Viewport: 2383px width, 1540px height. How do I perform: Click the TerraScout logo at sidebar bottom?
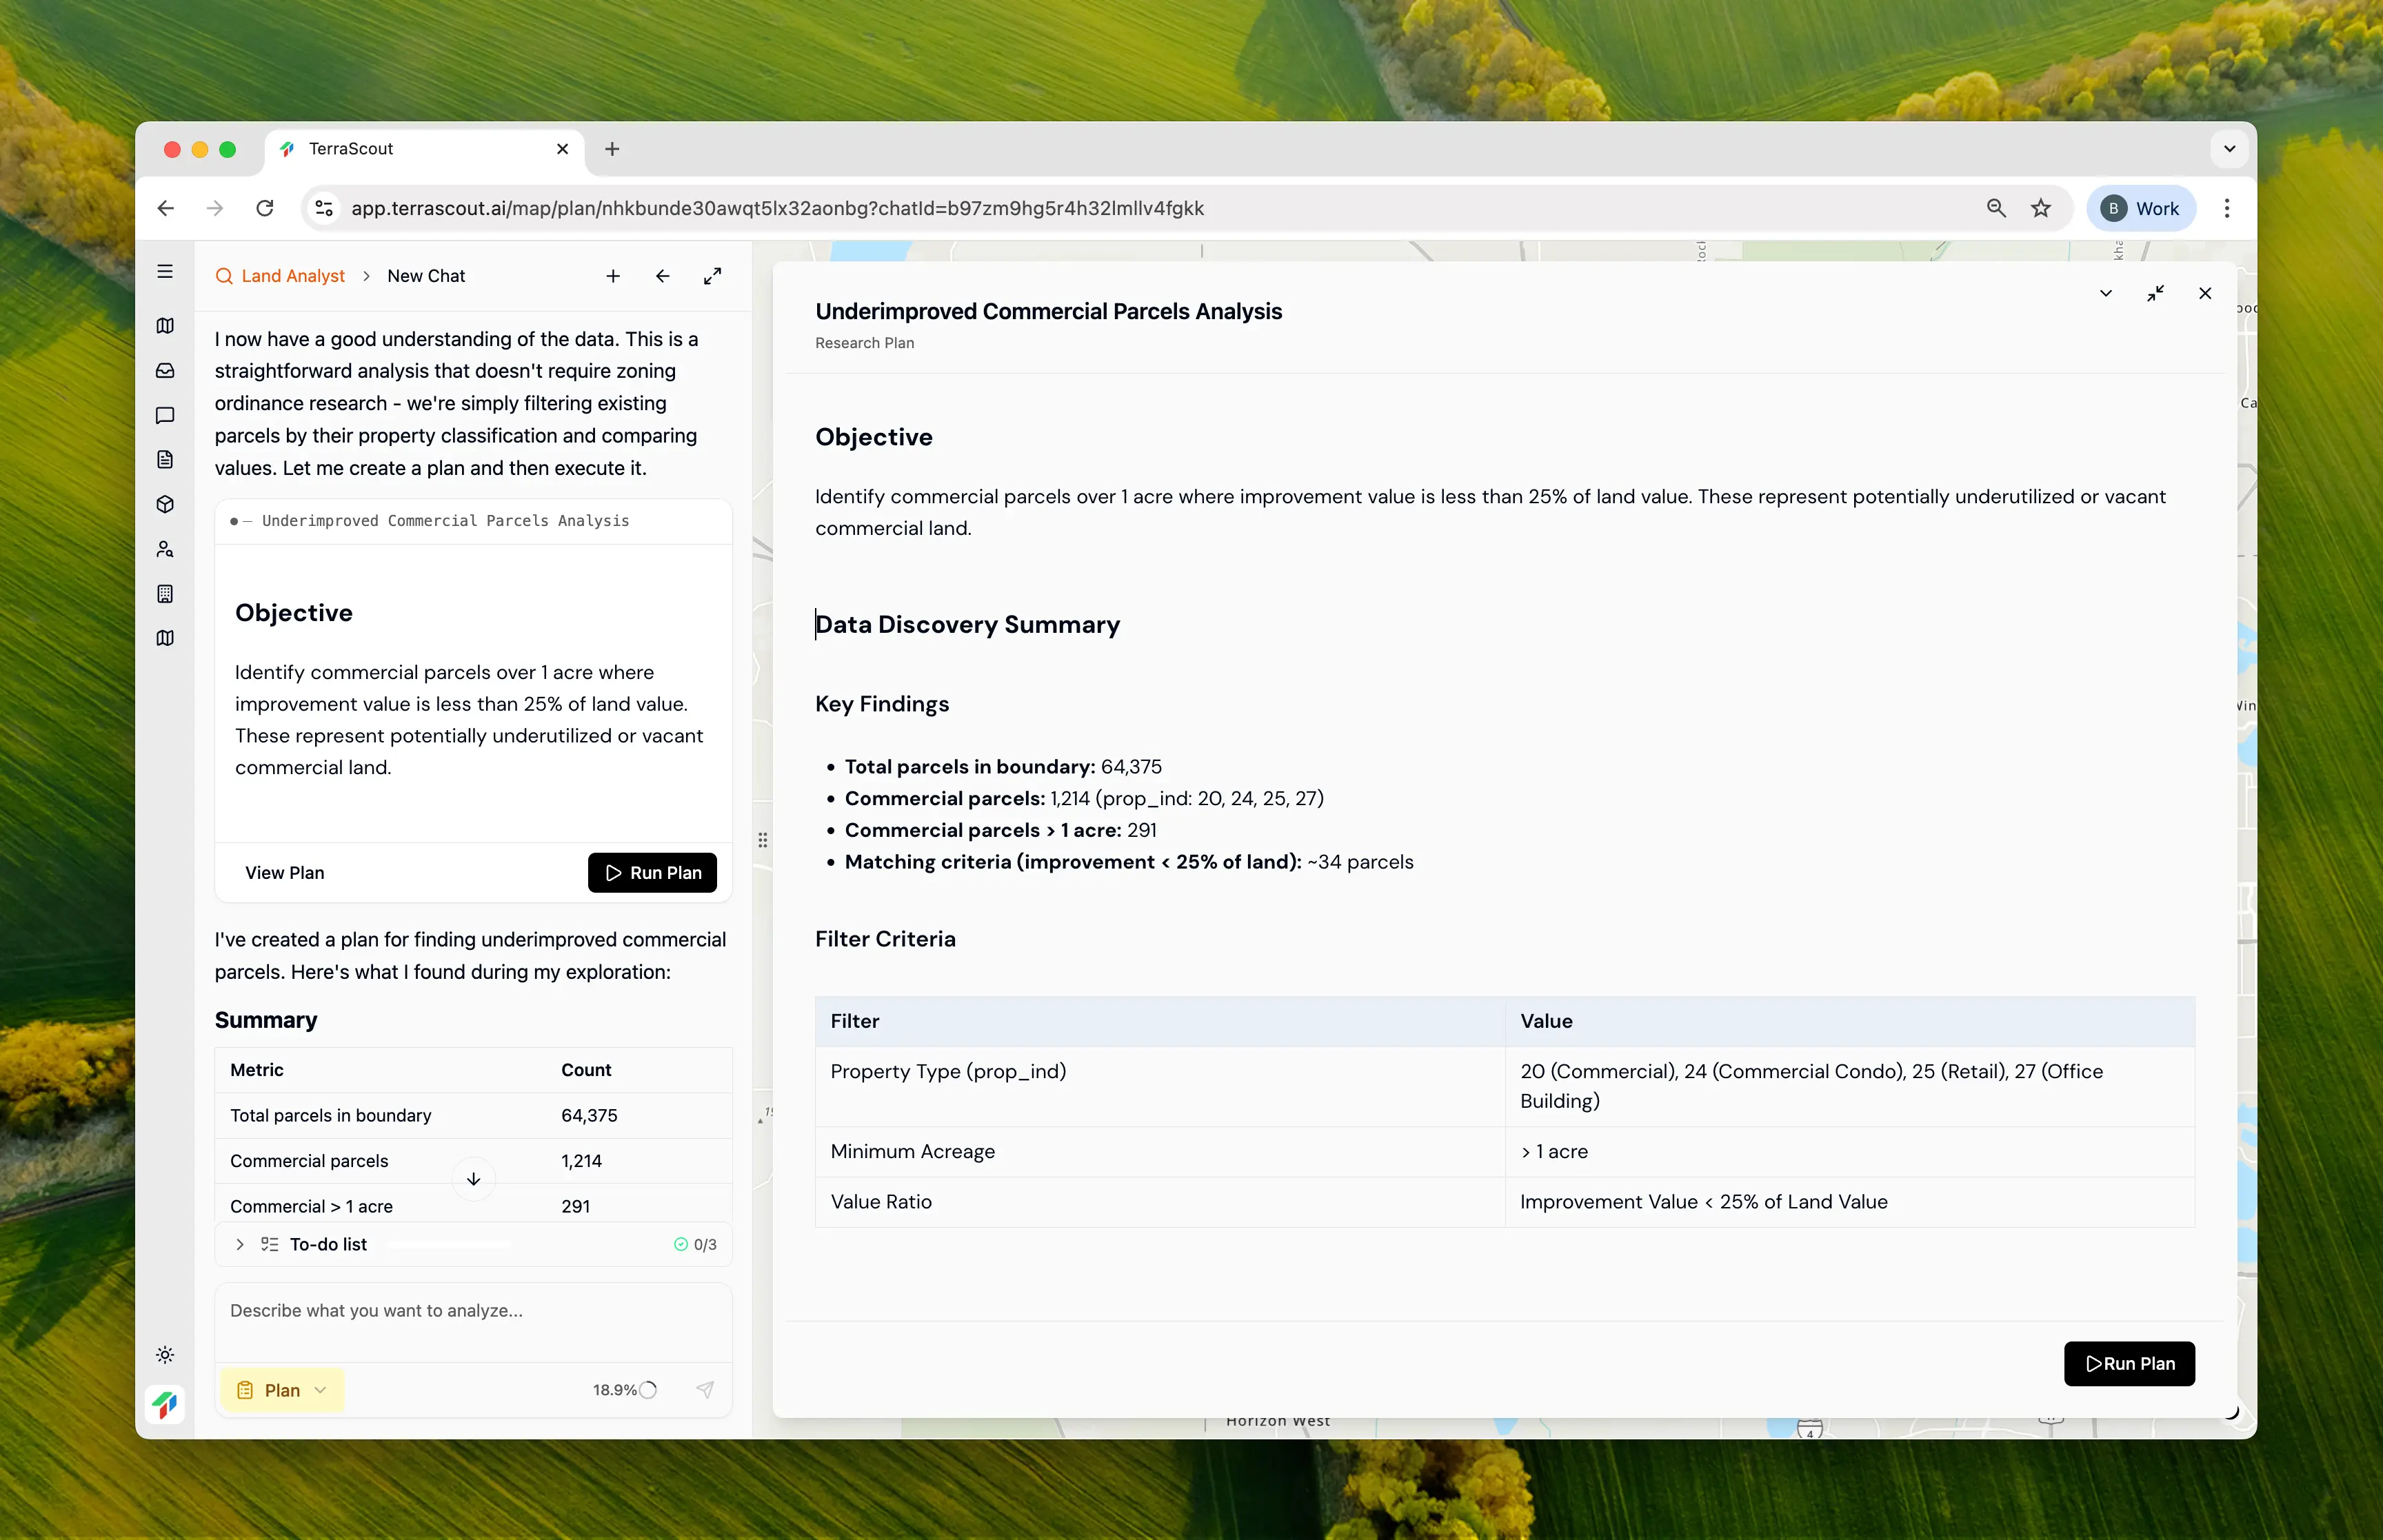pyautogui.click(x=165, y=1404)
